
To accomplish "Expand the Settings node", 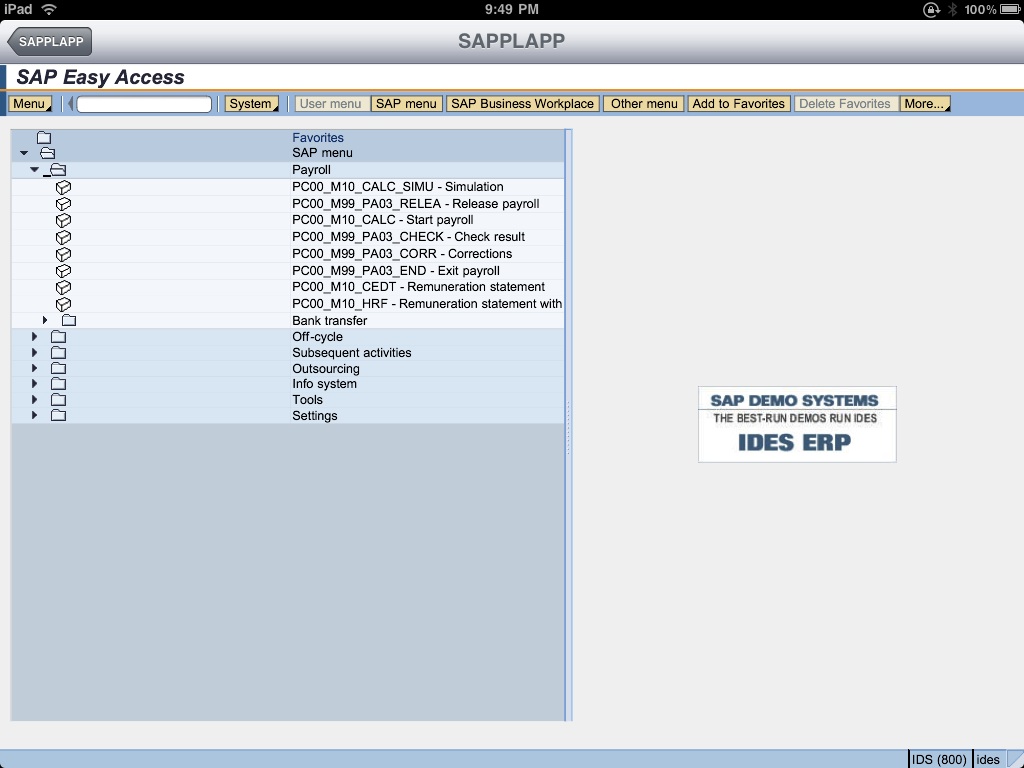I will [x=35, y=415].
